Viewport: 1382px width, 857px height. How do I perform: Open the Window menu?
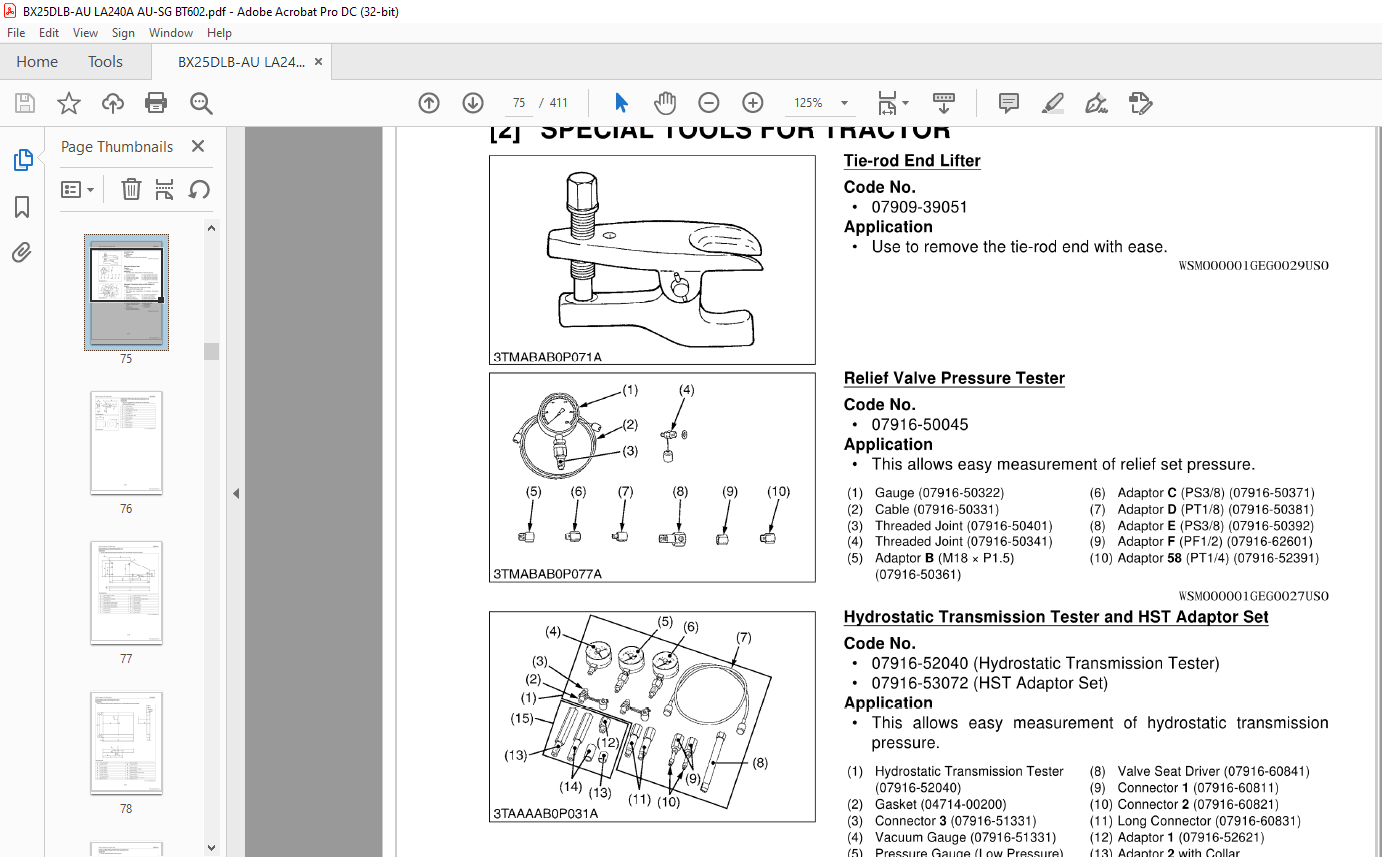171,33
